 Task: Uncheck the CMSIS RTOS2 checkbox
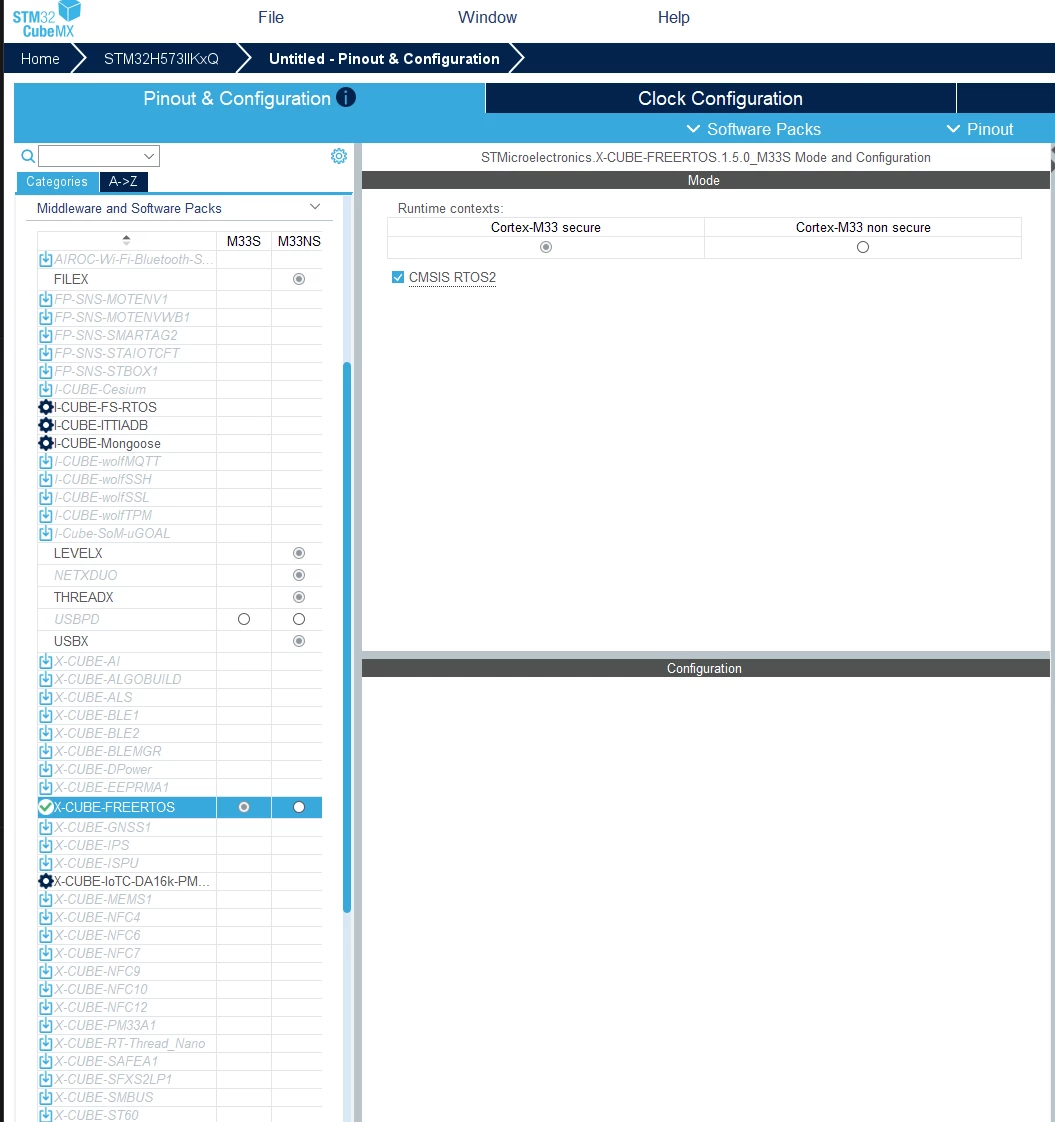[x=398, y=277]
